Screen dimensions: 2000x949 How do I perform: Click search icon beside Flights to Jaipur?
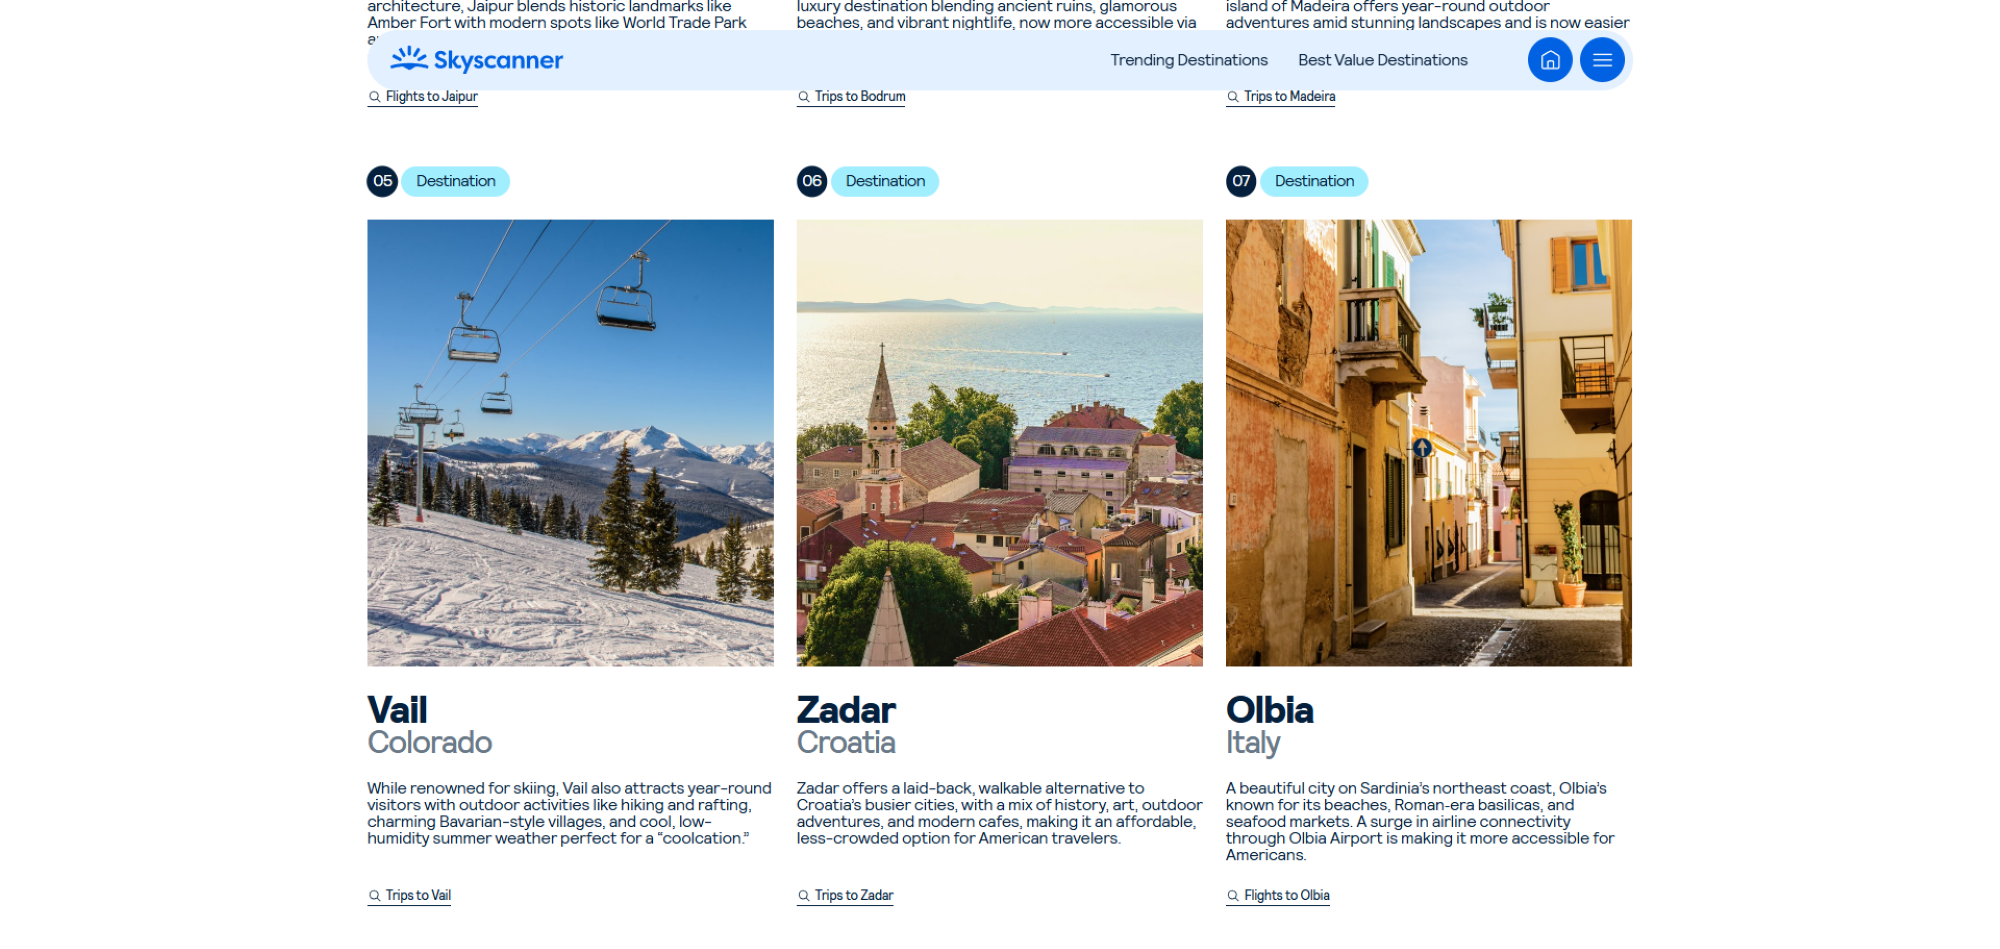tap(375, 97)
